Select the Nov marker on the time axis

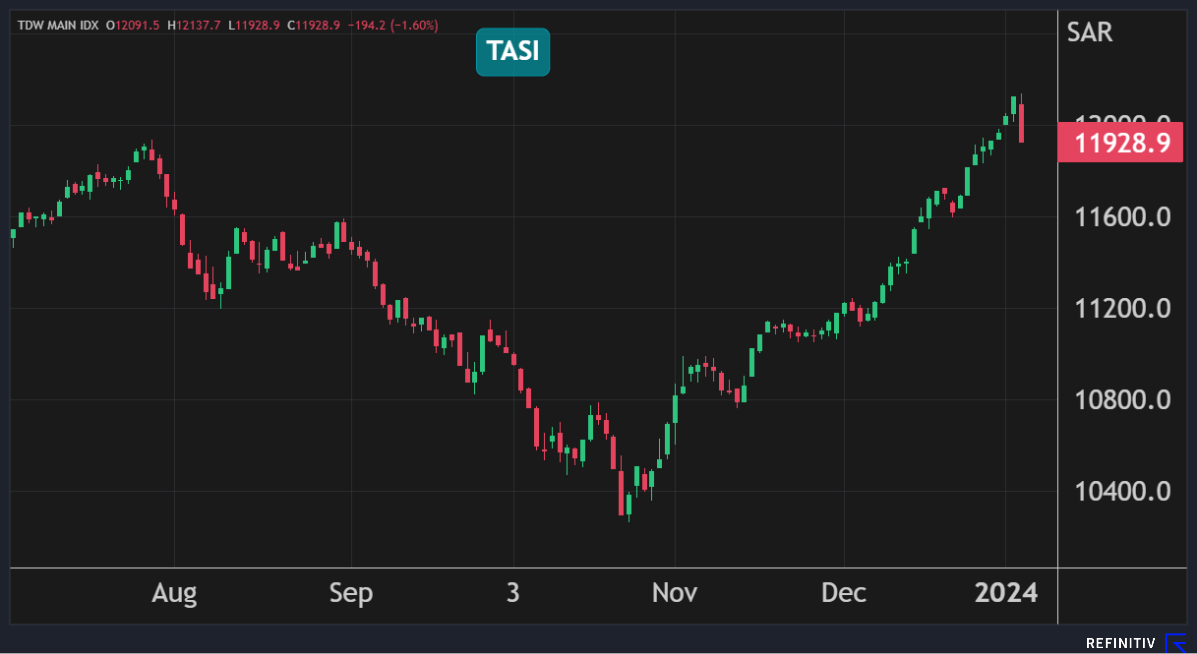pos(675,593)
